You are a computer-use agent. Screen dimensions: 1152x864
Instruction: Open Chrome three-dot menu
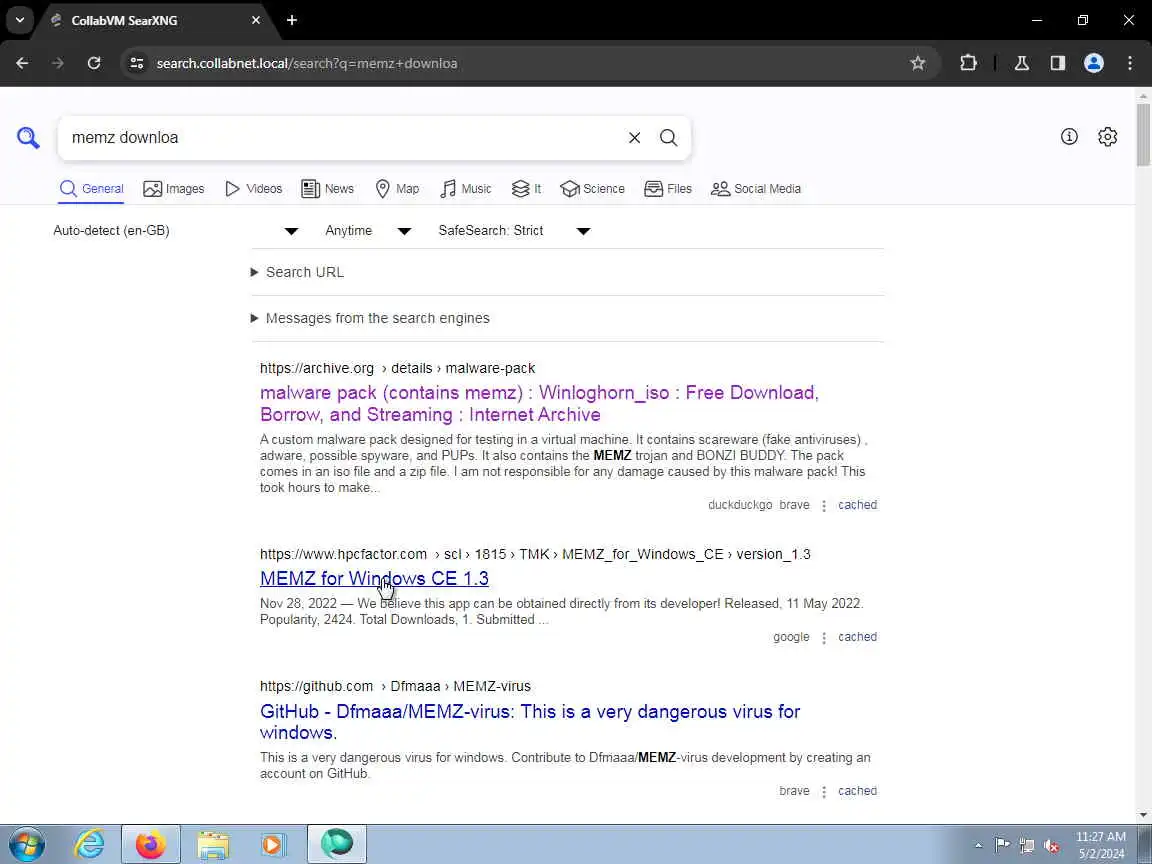click(x=1130, y=63)
